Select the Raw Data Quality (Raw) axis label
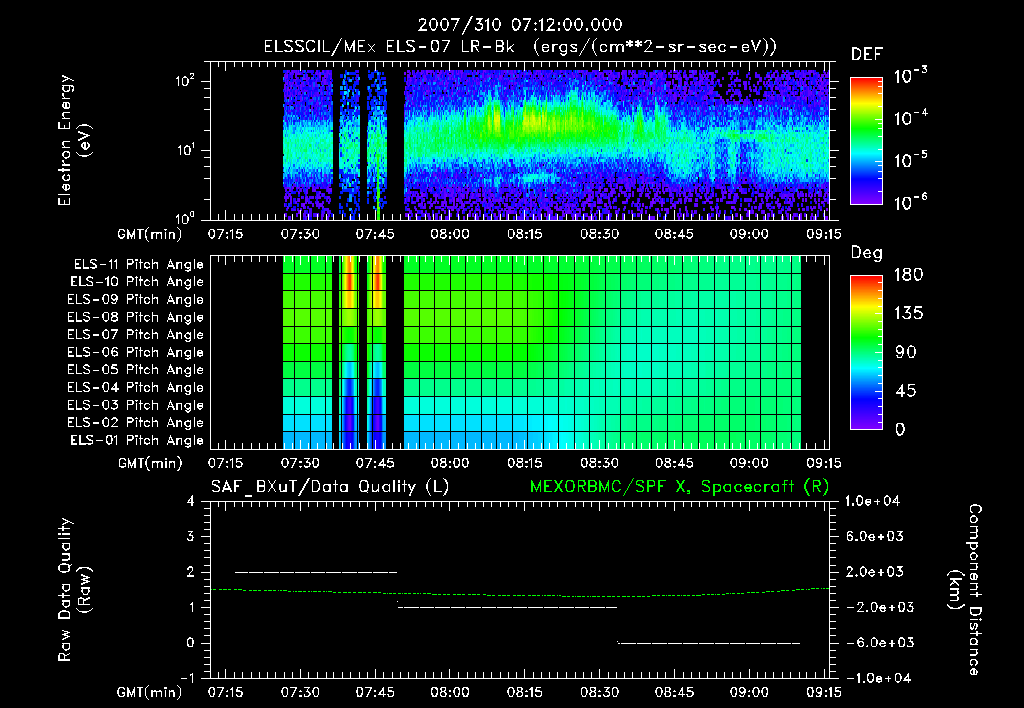Screen dimensions: 1024x708 click(x=75, y=590)
